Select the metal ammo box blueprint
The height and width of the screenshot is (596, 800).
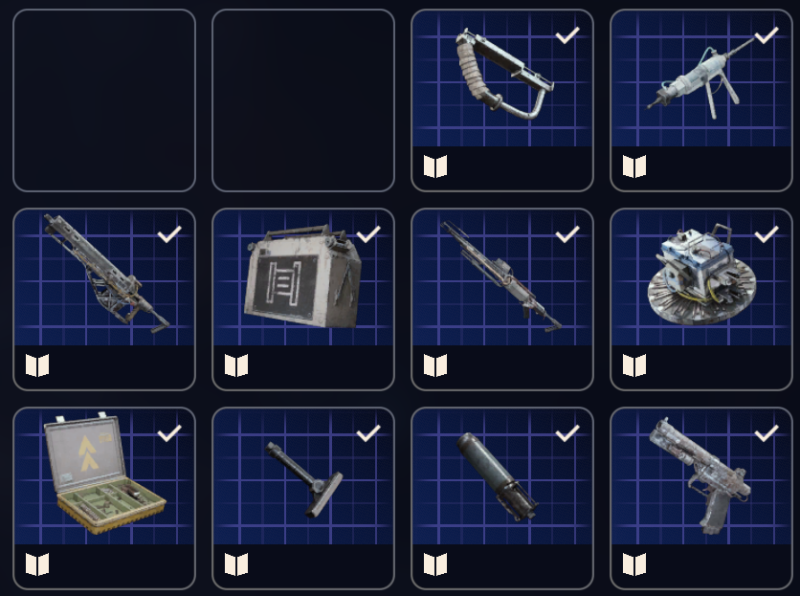303,300
